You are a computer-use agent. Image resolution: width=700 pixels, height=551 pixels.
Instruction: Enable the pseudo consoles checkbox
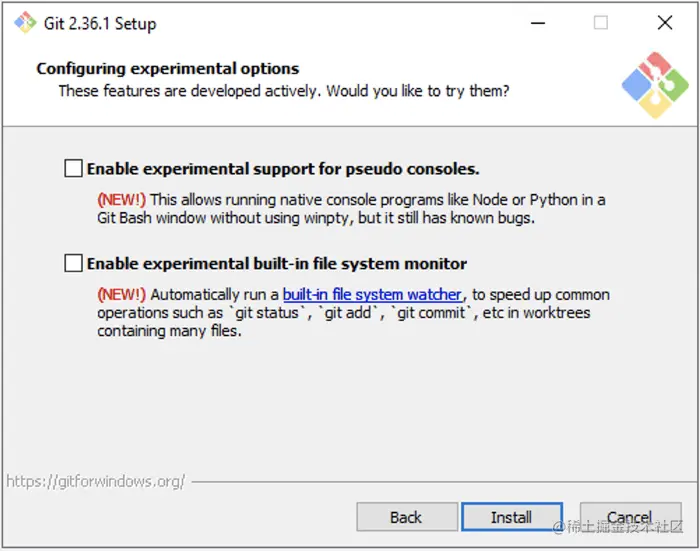(73, 169)
